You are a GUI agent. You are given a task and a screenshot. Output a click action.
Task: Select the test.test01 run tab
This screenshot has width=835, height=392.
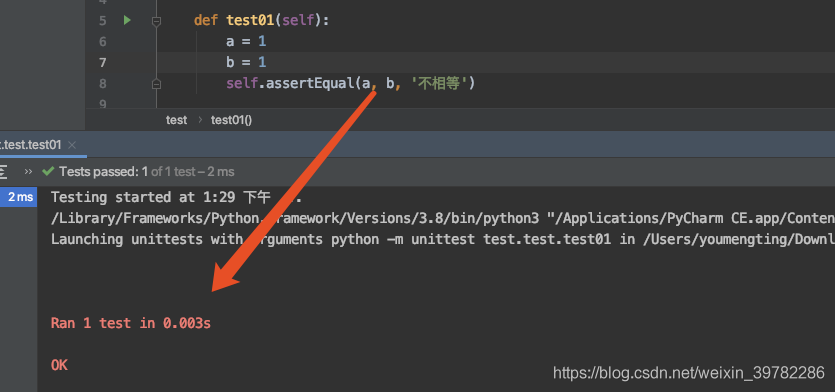coord(32,145)
